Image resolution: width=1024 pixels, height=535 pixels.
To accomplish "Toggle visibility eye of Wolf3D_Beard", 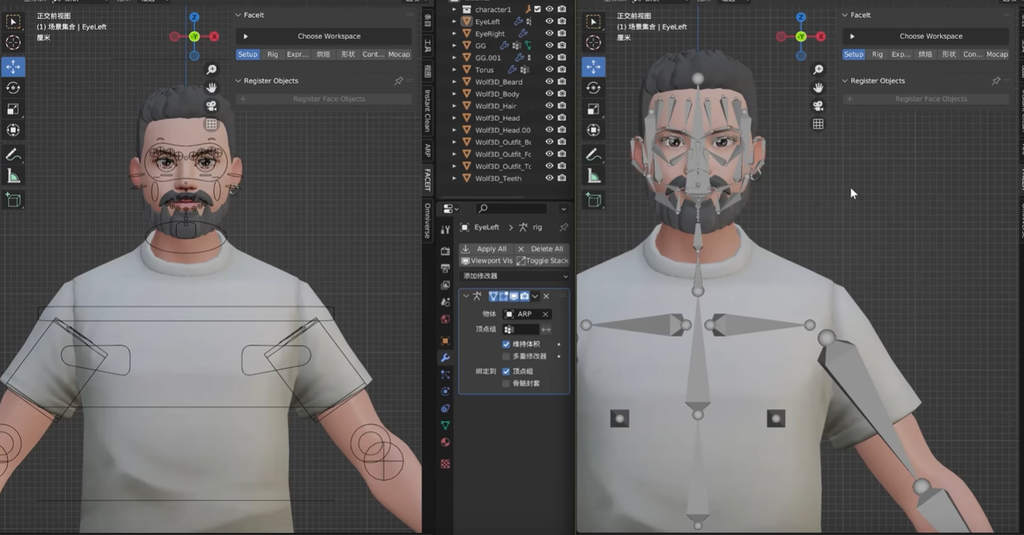I will click(549, 82).
